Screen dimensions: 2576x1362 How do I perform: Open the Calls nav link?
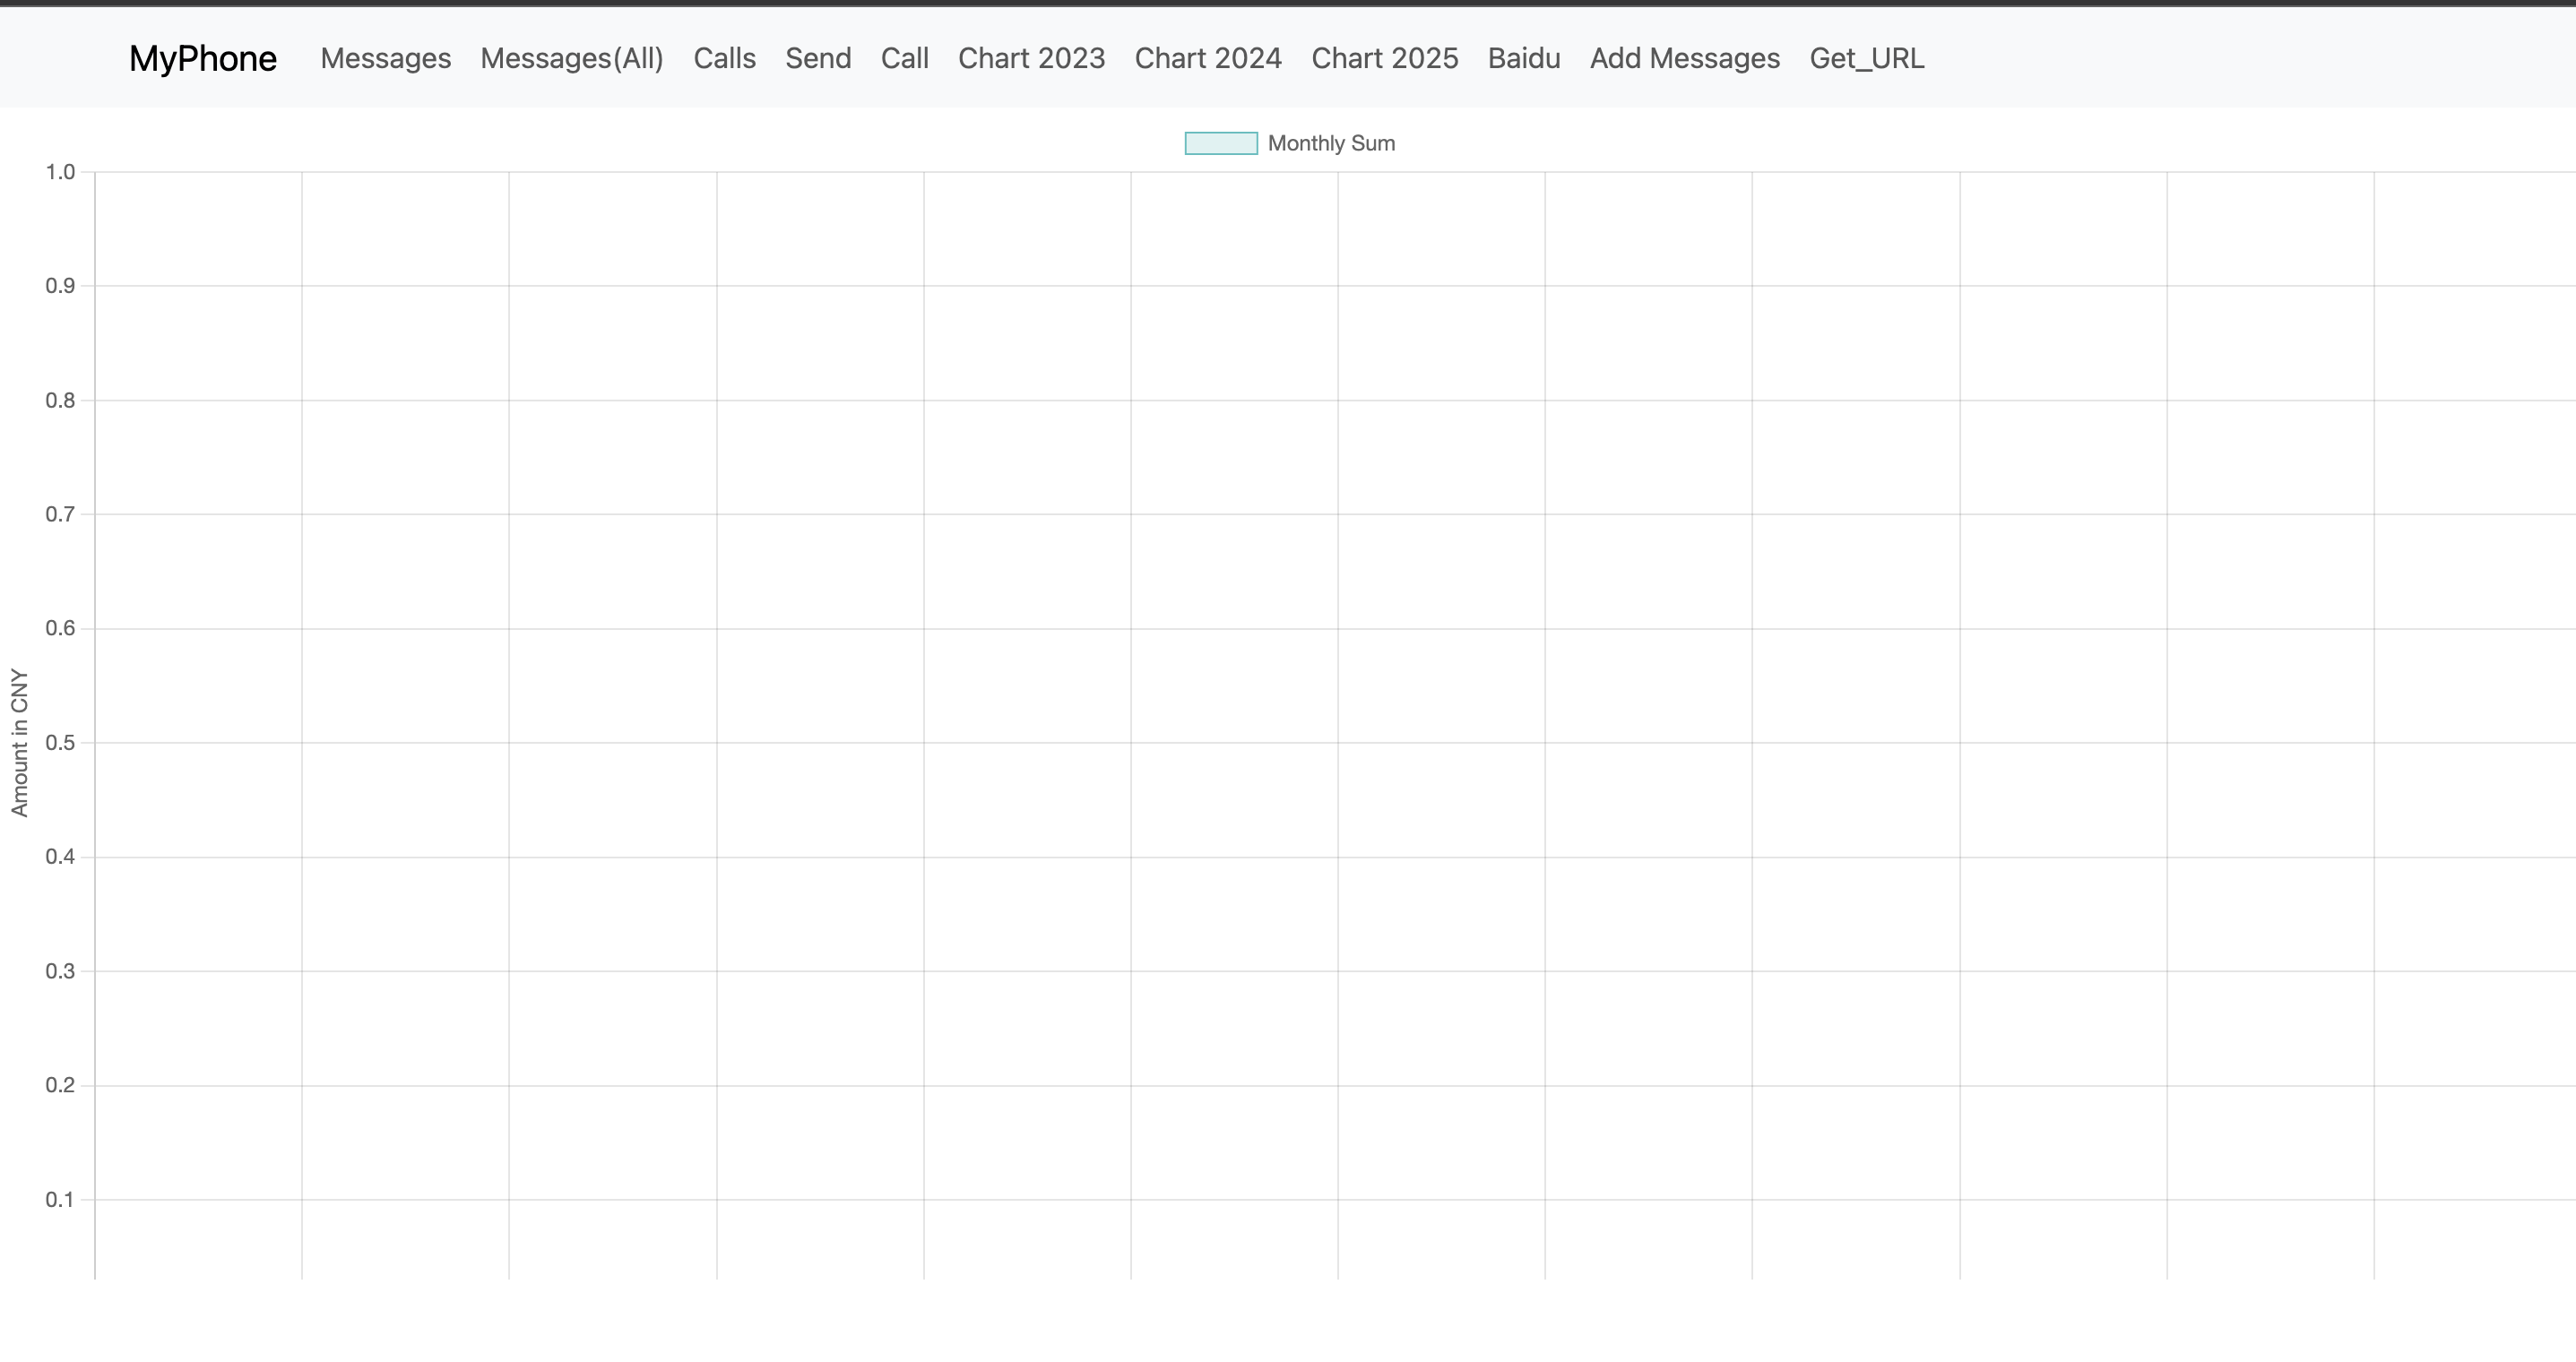click(x=724, y=58)
